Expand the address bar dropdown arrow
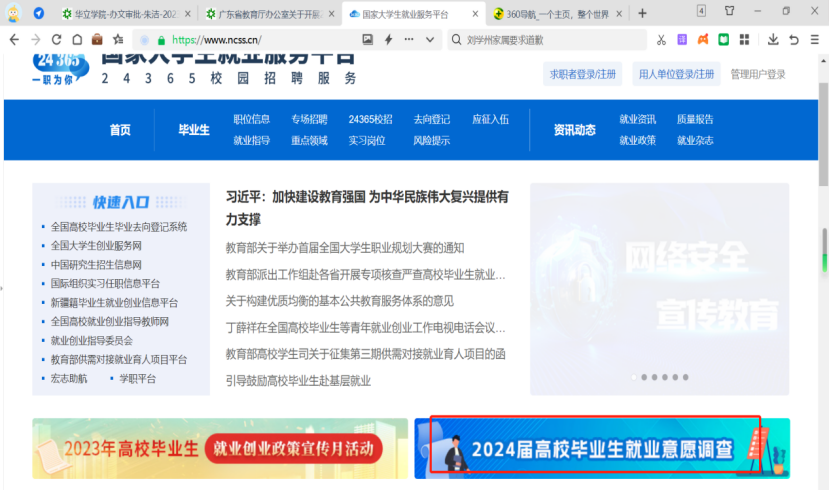This screenshot has width=830, height=490. tap(430, 39)
